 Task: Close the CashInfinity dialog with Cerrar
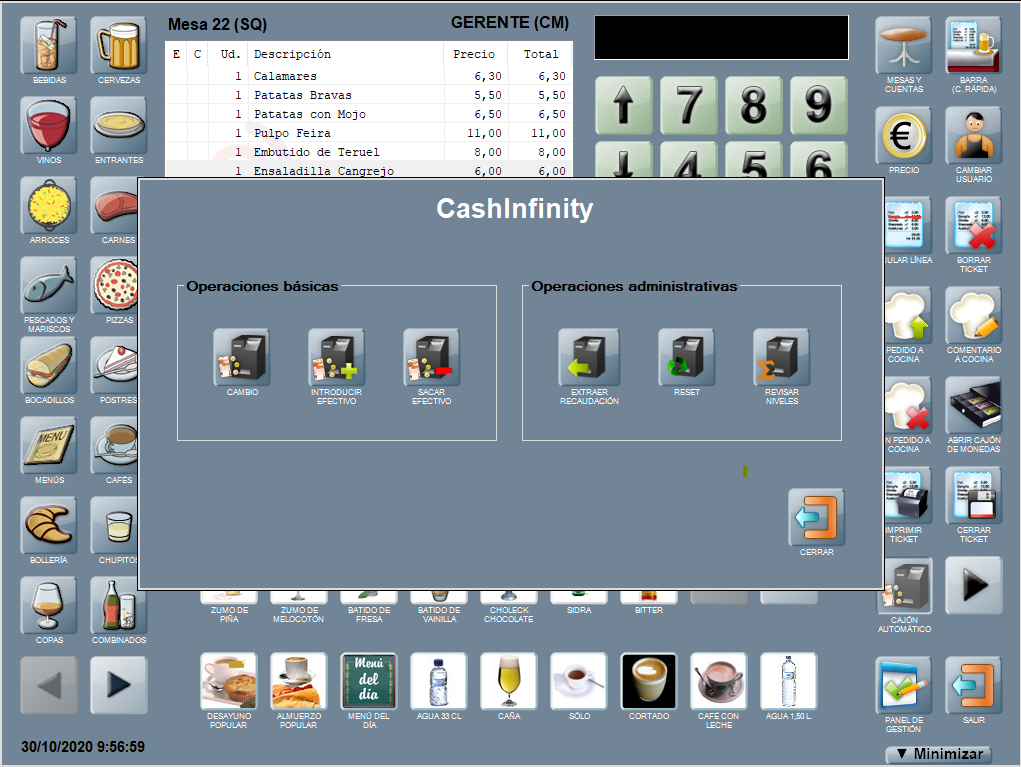click(x=816, y=517)
